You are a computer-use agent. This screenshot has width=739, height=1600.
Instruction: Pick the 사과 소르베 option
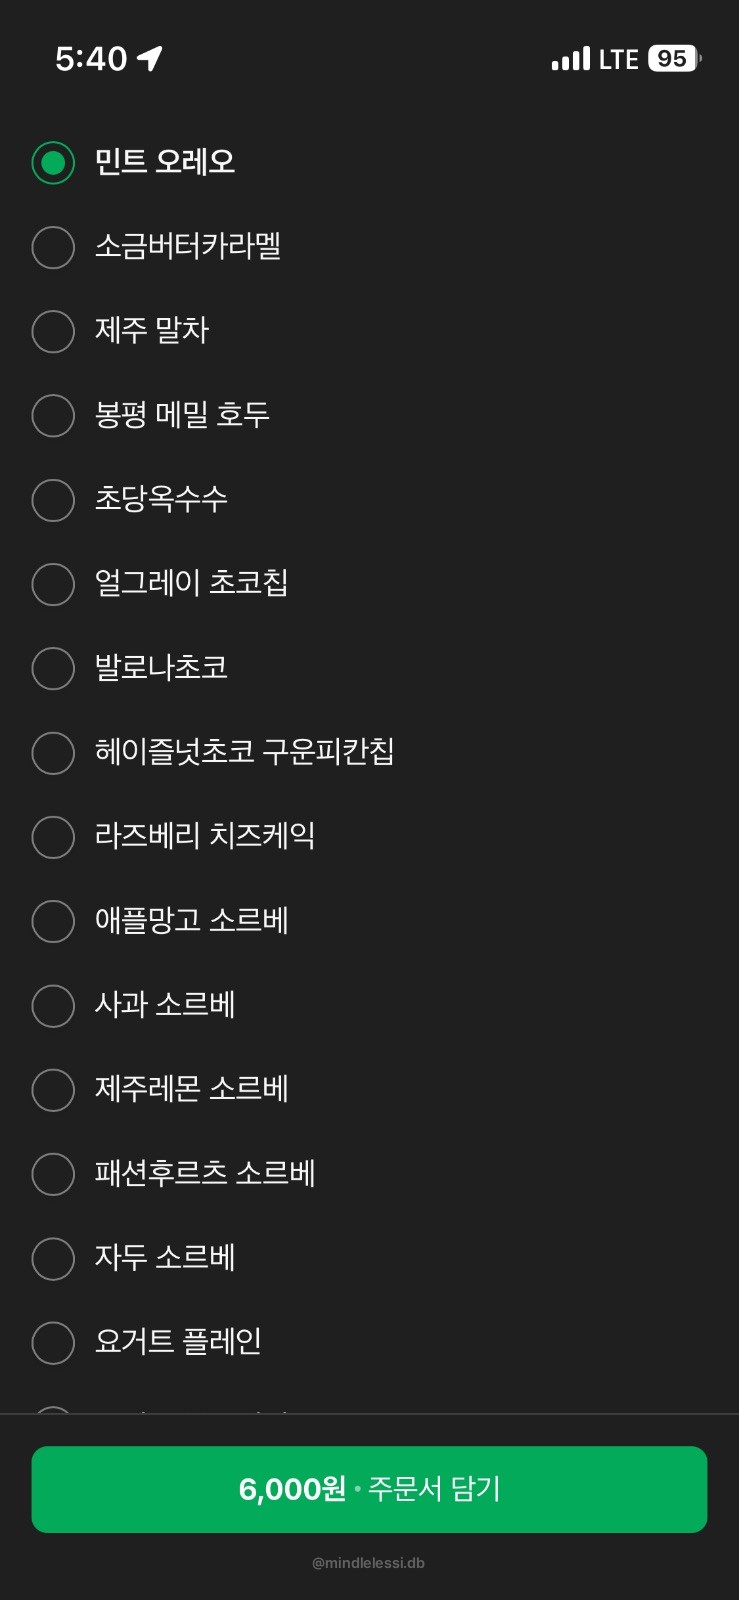[53, 1005]
